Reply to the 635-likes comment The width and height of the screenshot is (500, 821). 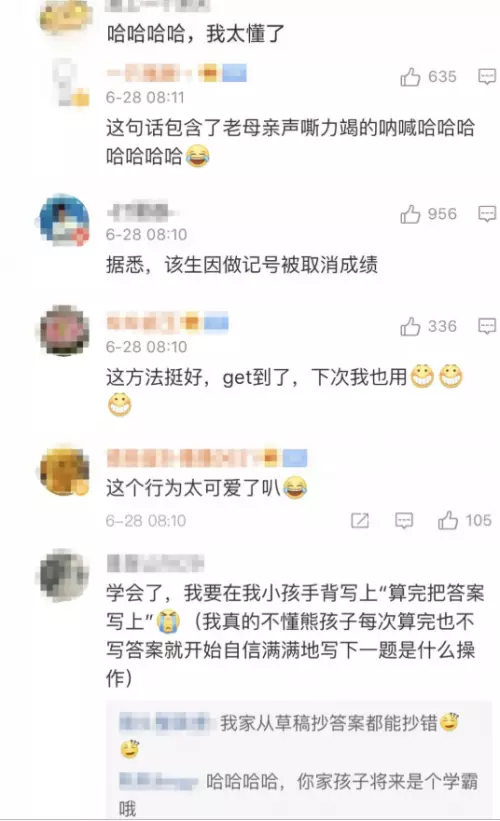pyautogui.click(x=487, y=77)
